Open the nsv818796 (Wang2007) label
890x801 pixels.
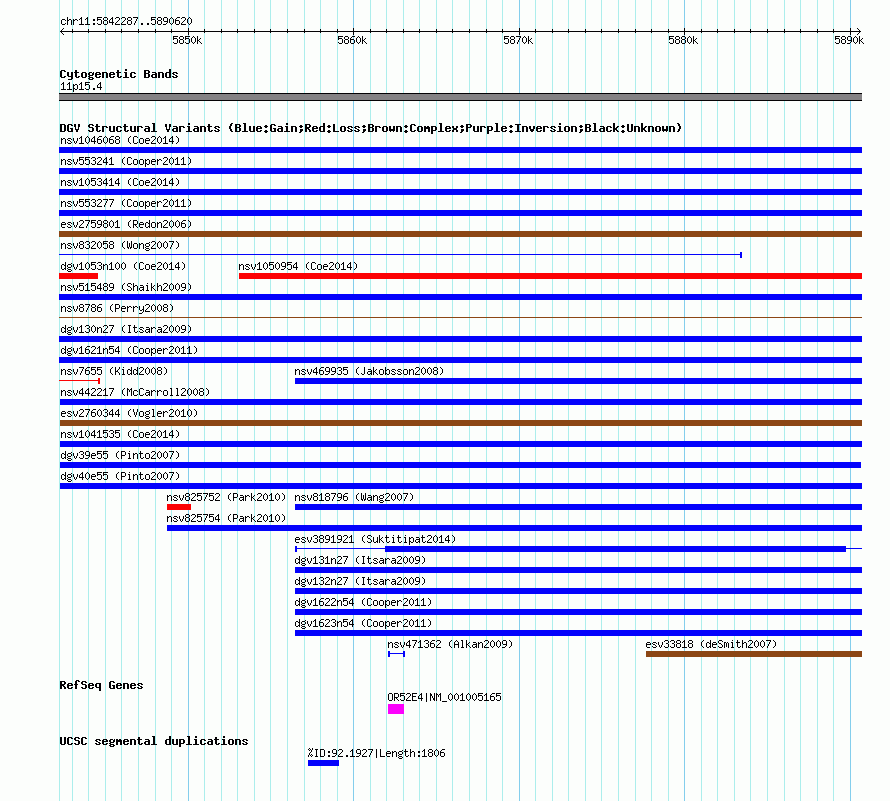click(354, 497)
